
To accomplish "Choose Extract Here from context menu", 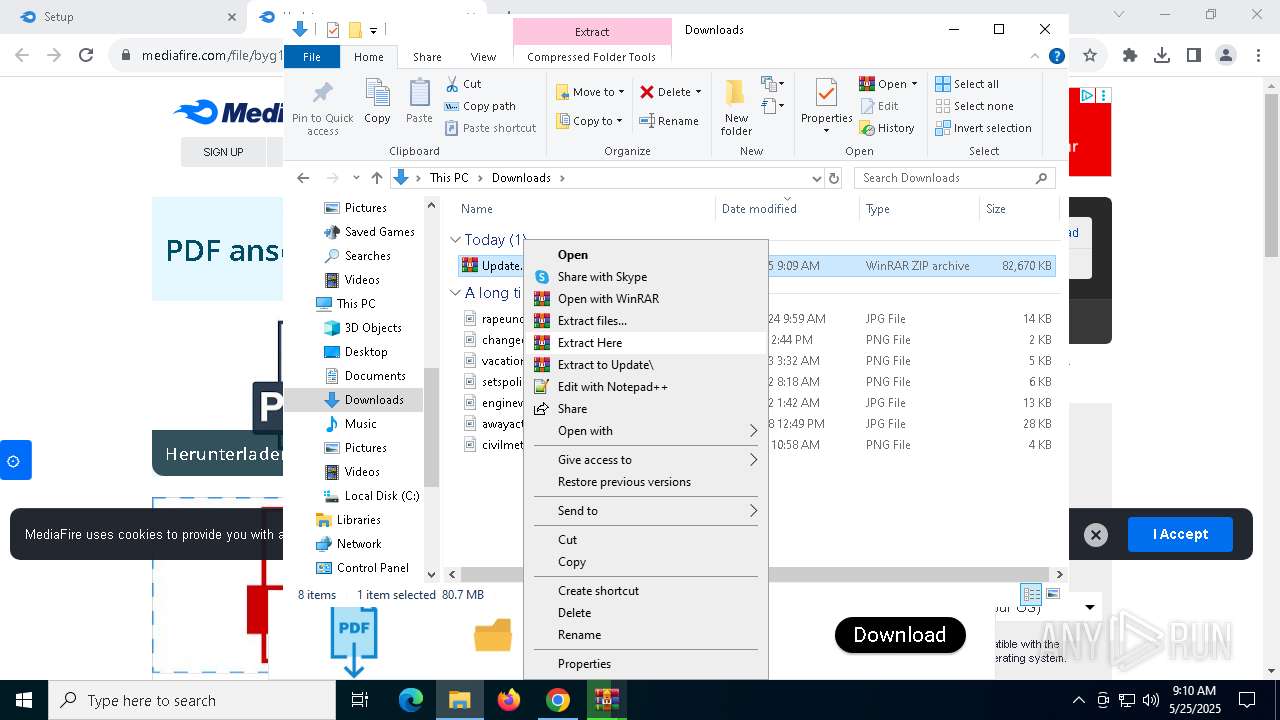I will (x=646, y=343).
